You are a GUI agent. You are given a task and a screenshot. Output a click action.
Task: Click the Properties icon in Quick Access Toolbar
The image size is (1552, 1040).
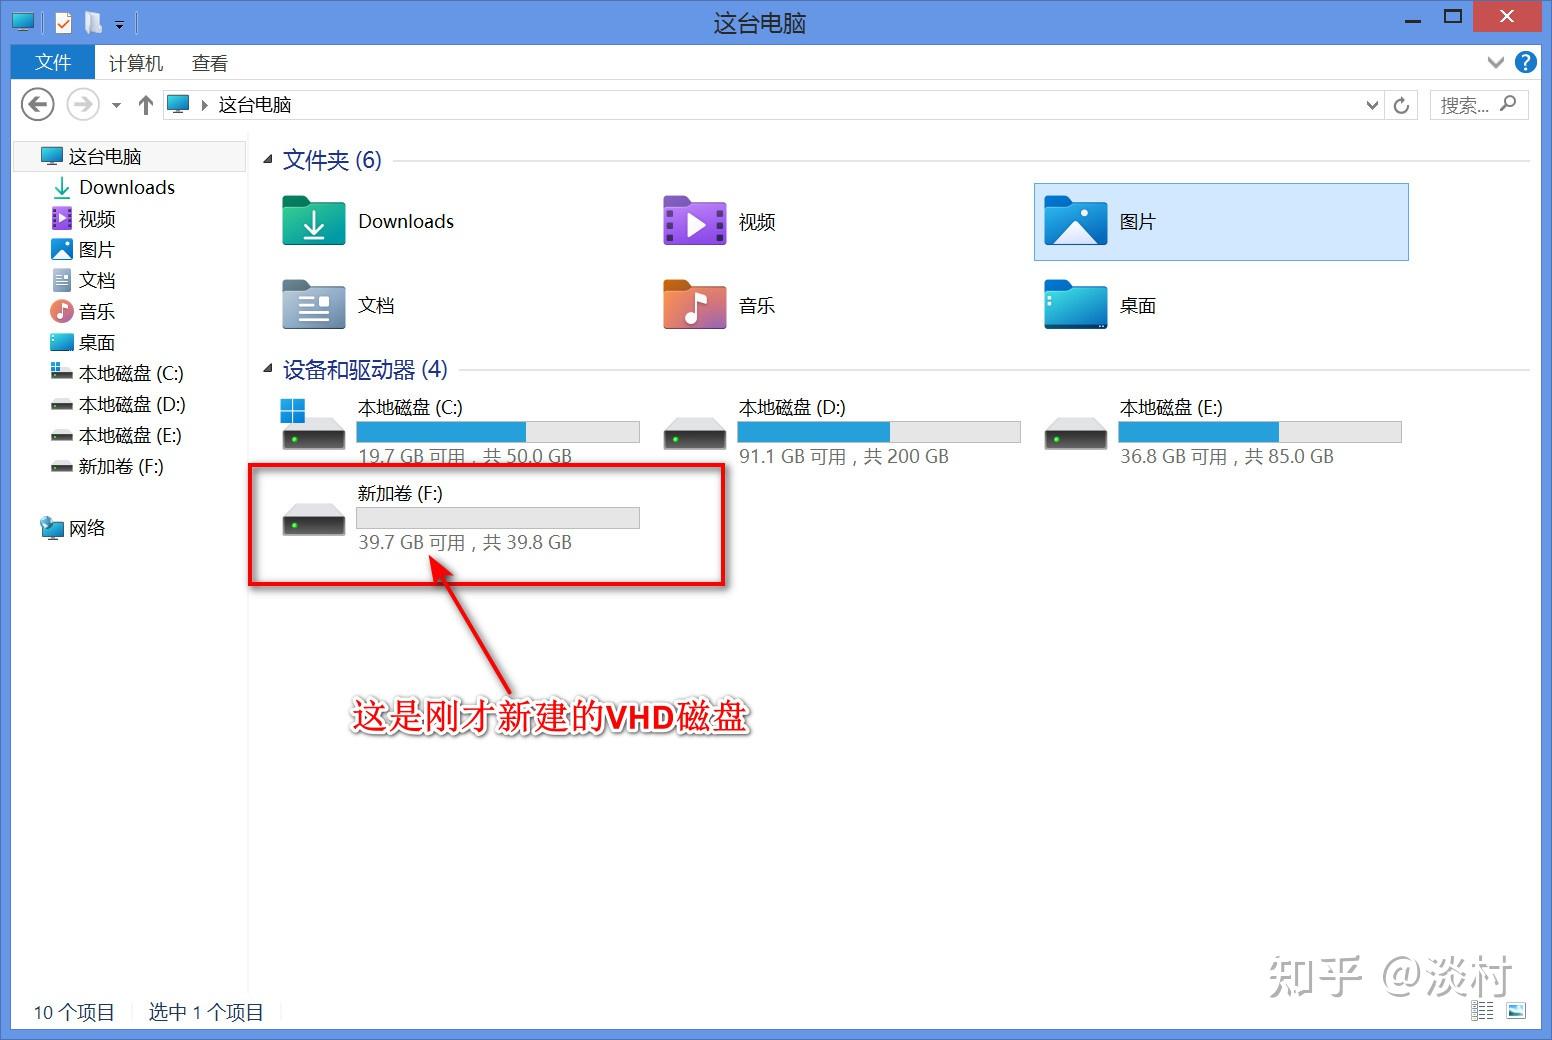62,21
